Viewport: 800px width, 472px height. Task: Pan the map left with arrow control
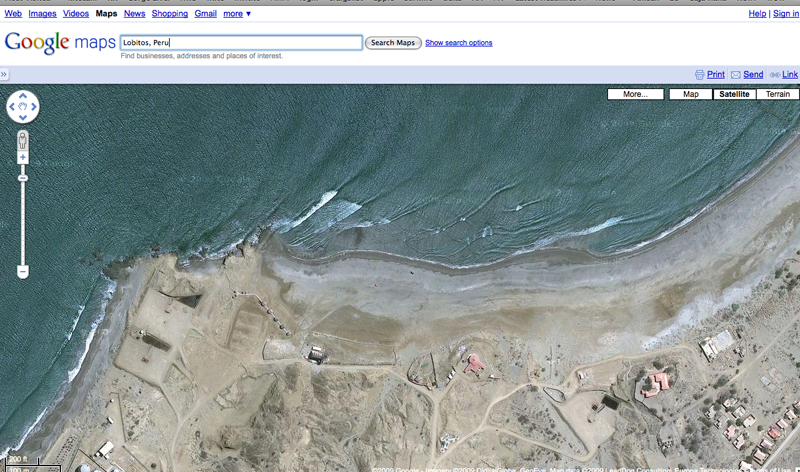point(12,106)
